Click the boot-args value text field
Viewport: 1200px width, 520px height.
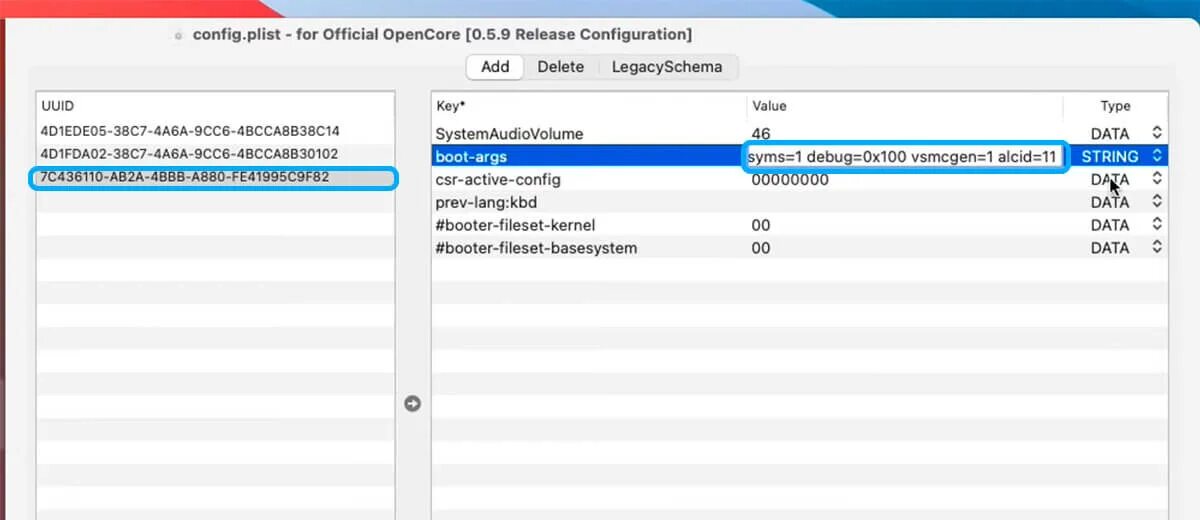pos(902,157)
